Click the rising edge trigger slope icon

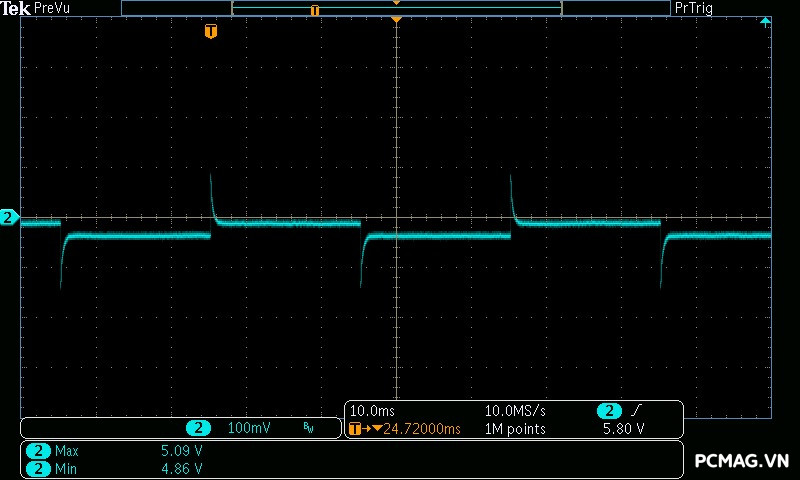pos(636,411)
